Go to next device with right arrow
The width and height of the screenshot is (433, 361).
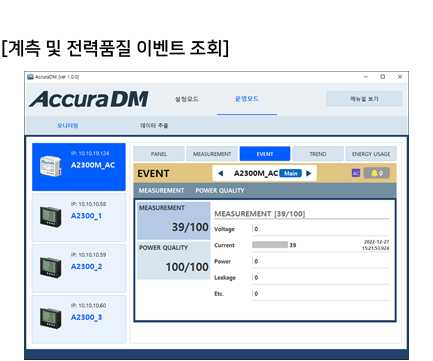[309, 173]
